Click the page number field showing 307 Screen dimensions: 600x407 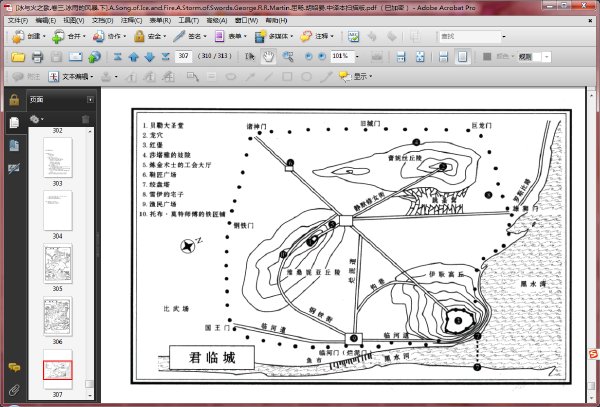[183, 56]
